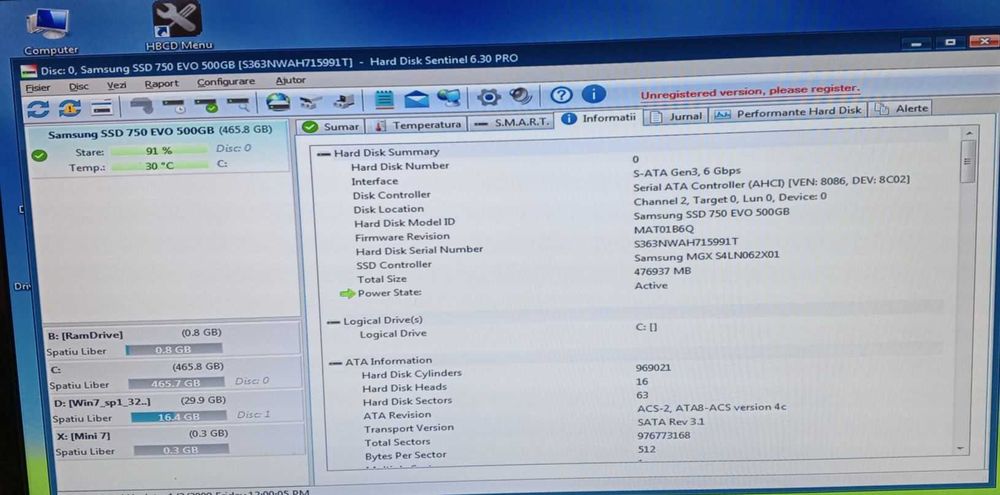This screenshot has height=495, width=1000.
Task: Collapse the ATA Information section
Action: pos(336,364)
